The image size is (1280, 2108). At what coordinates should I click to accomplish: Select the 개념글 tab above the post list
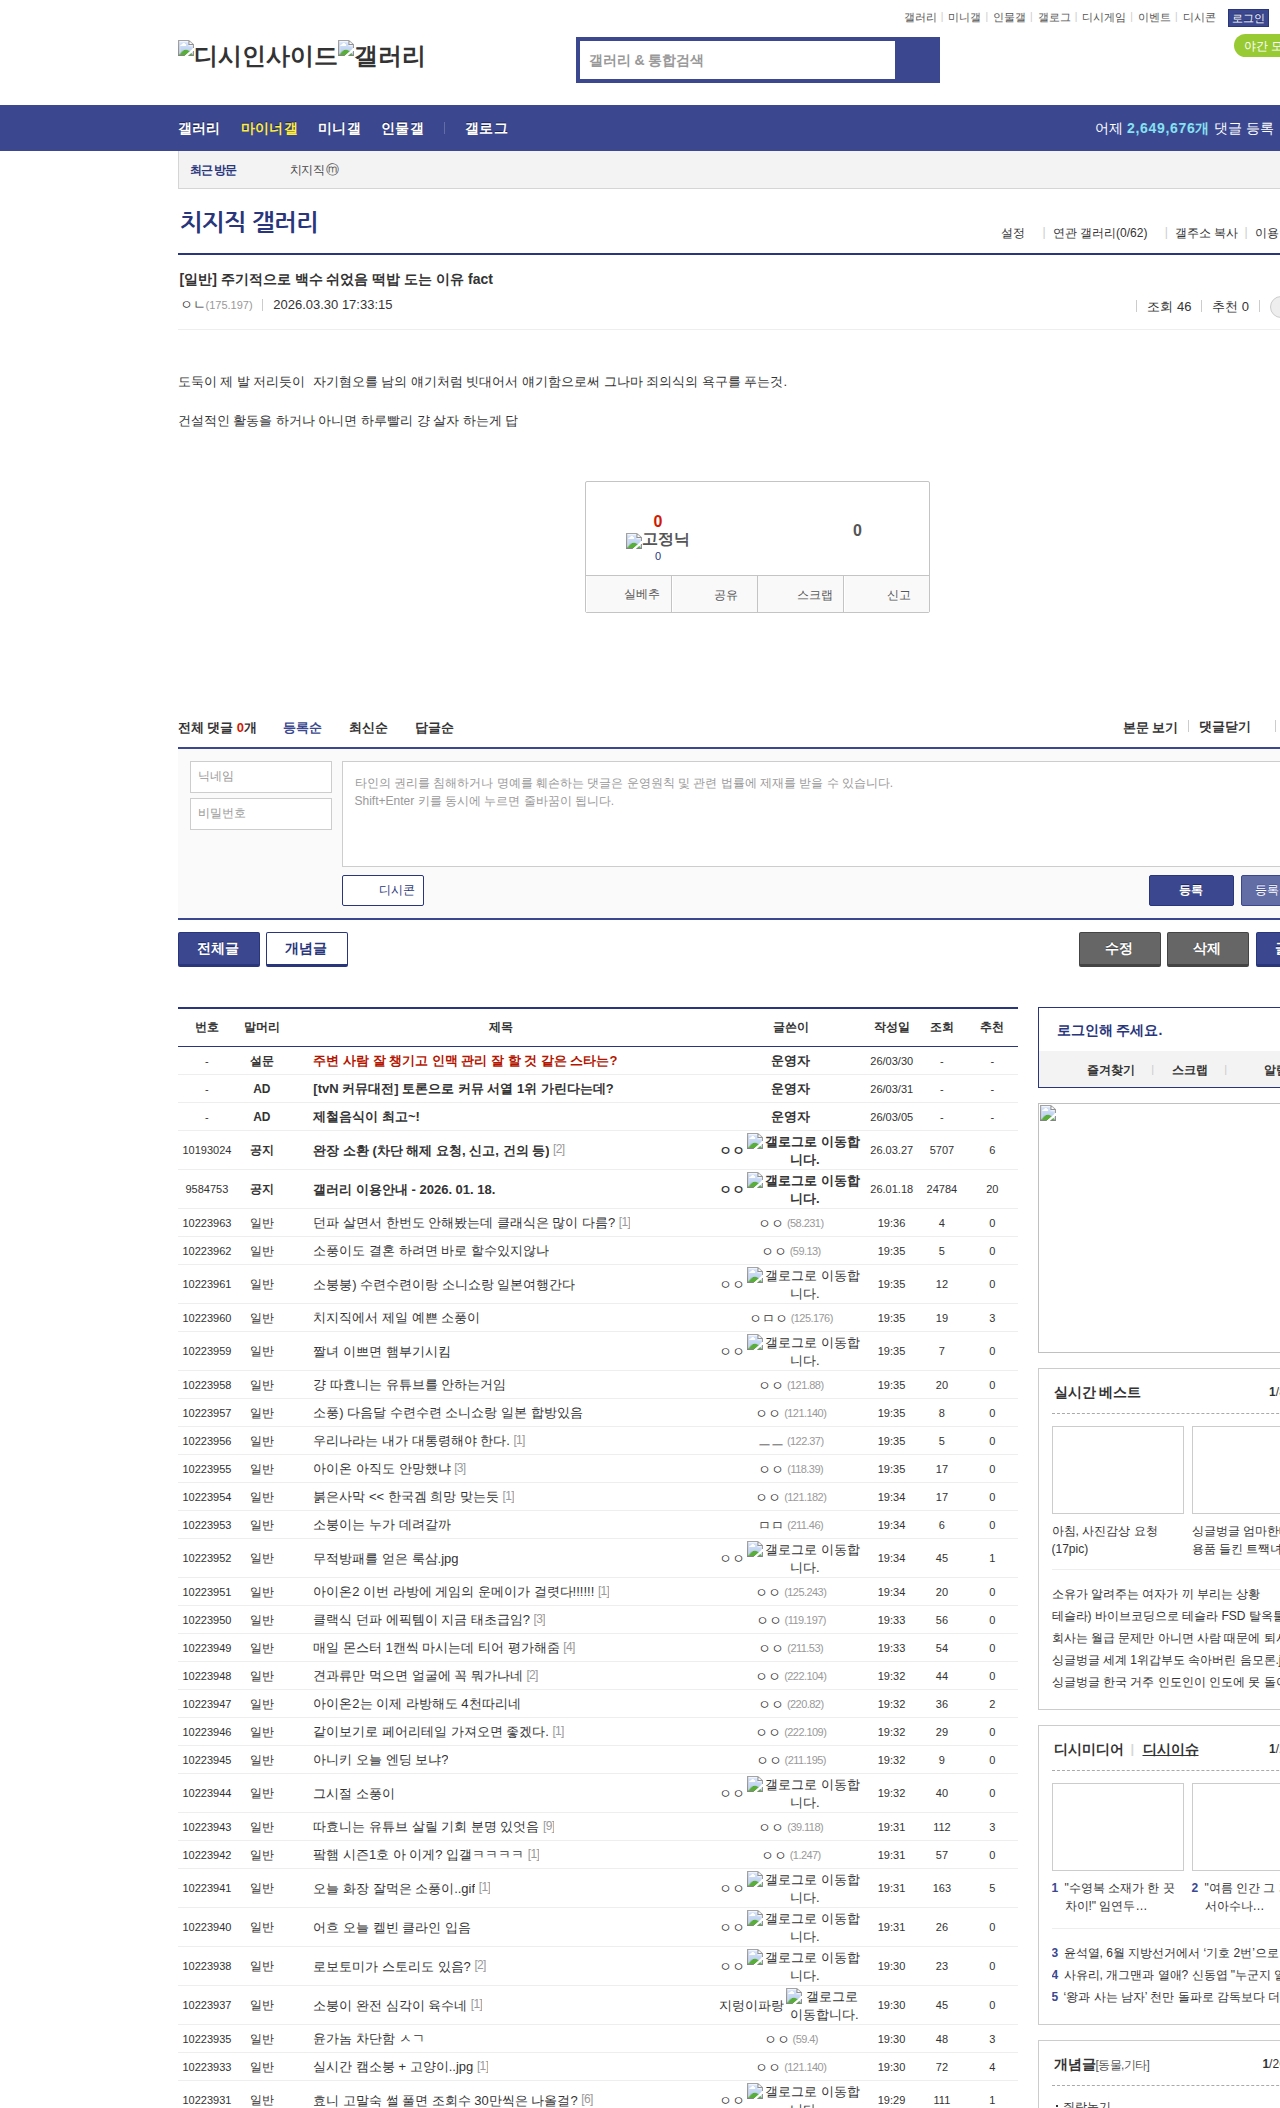[306, 949]
